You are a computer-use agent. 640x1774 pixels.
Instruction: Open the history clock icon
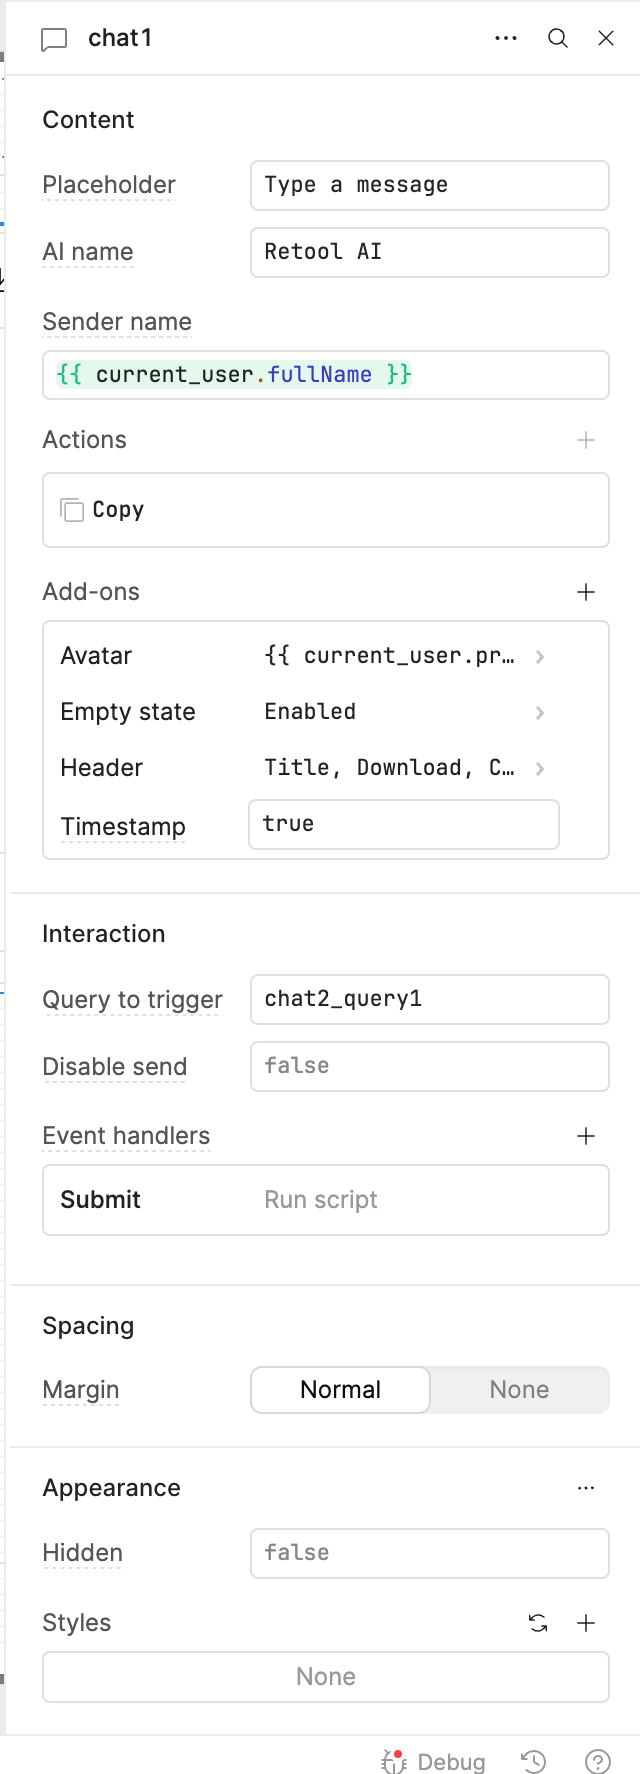[x=534, y=1761]
